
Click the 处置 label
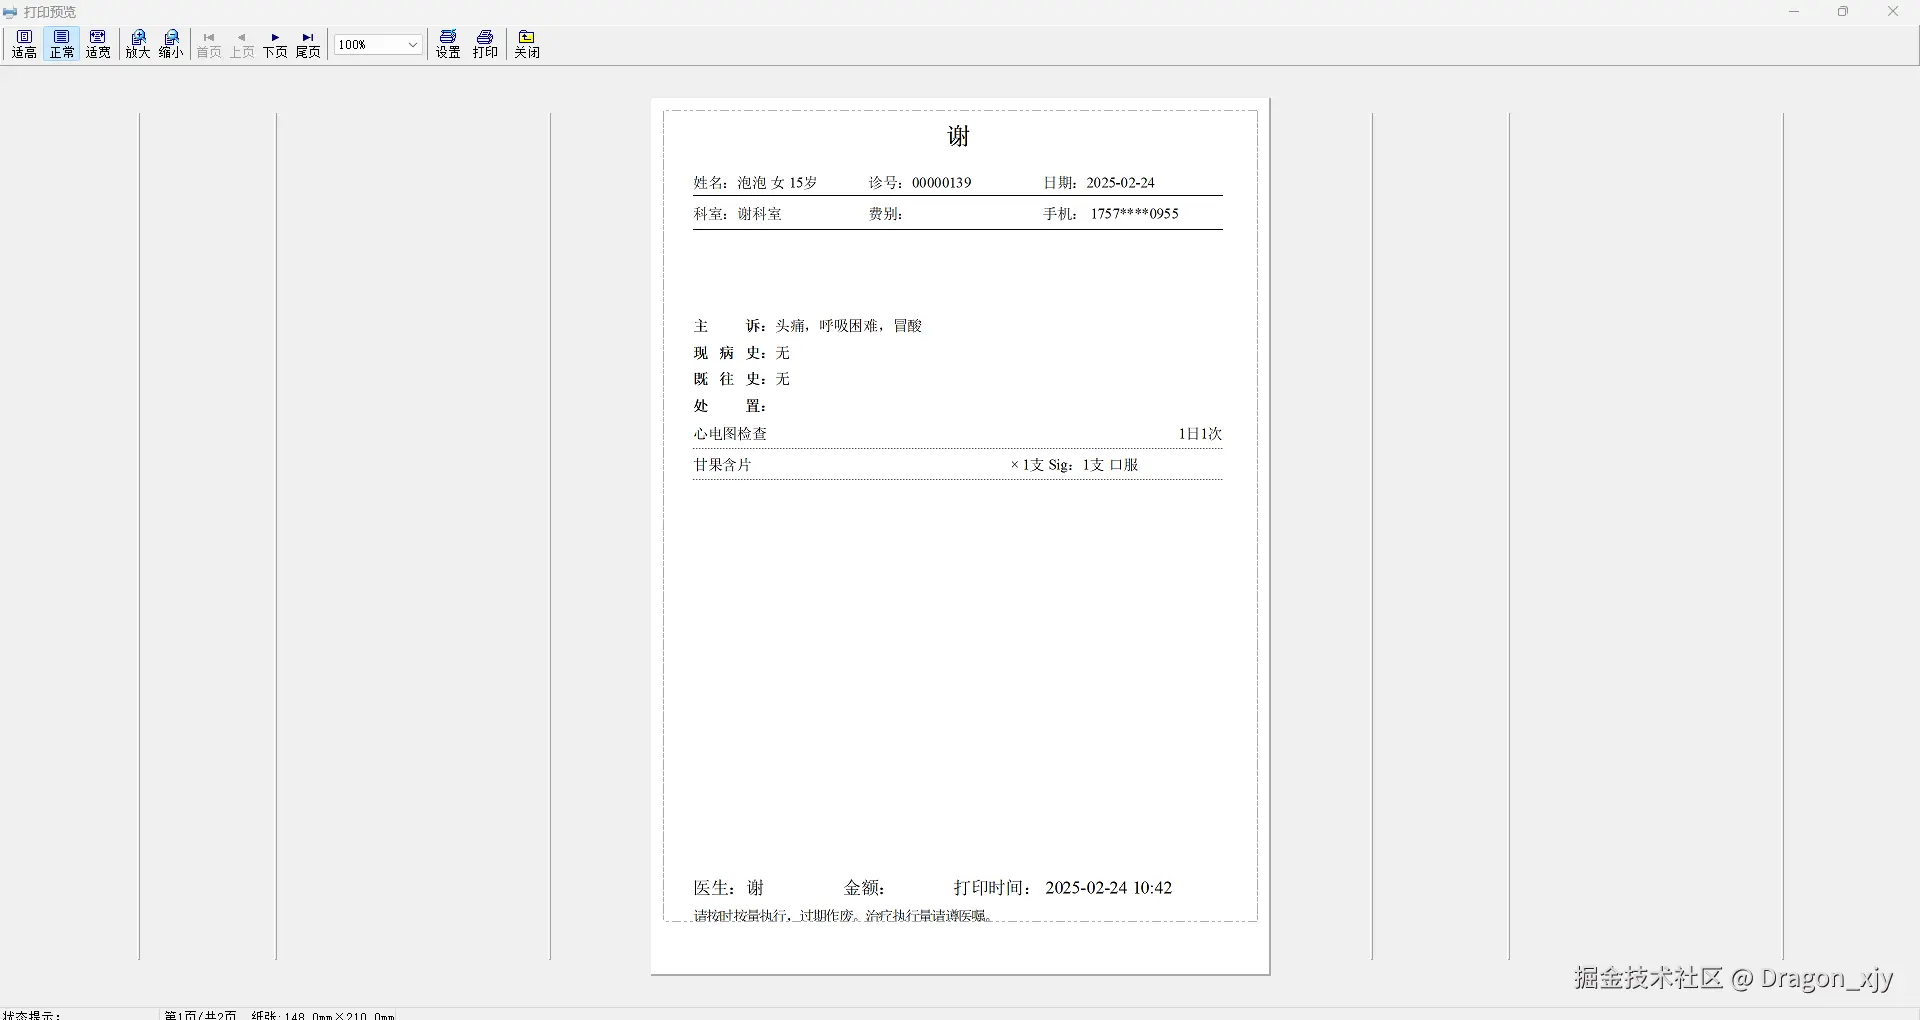pyautogui.click(x=730, y=406)
